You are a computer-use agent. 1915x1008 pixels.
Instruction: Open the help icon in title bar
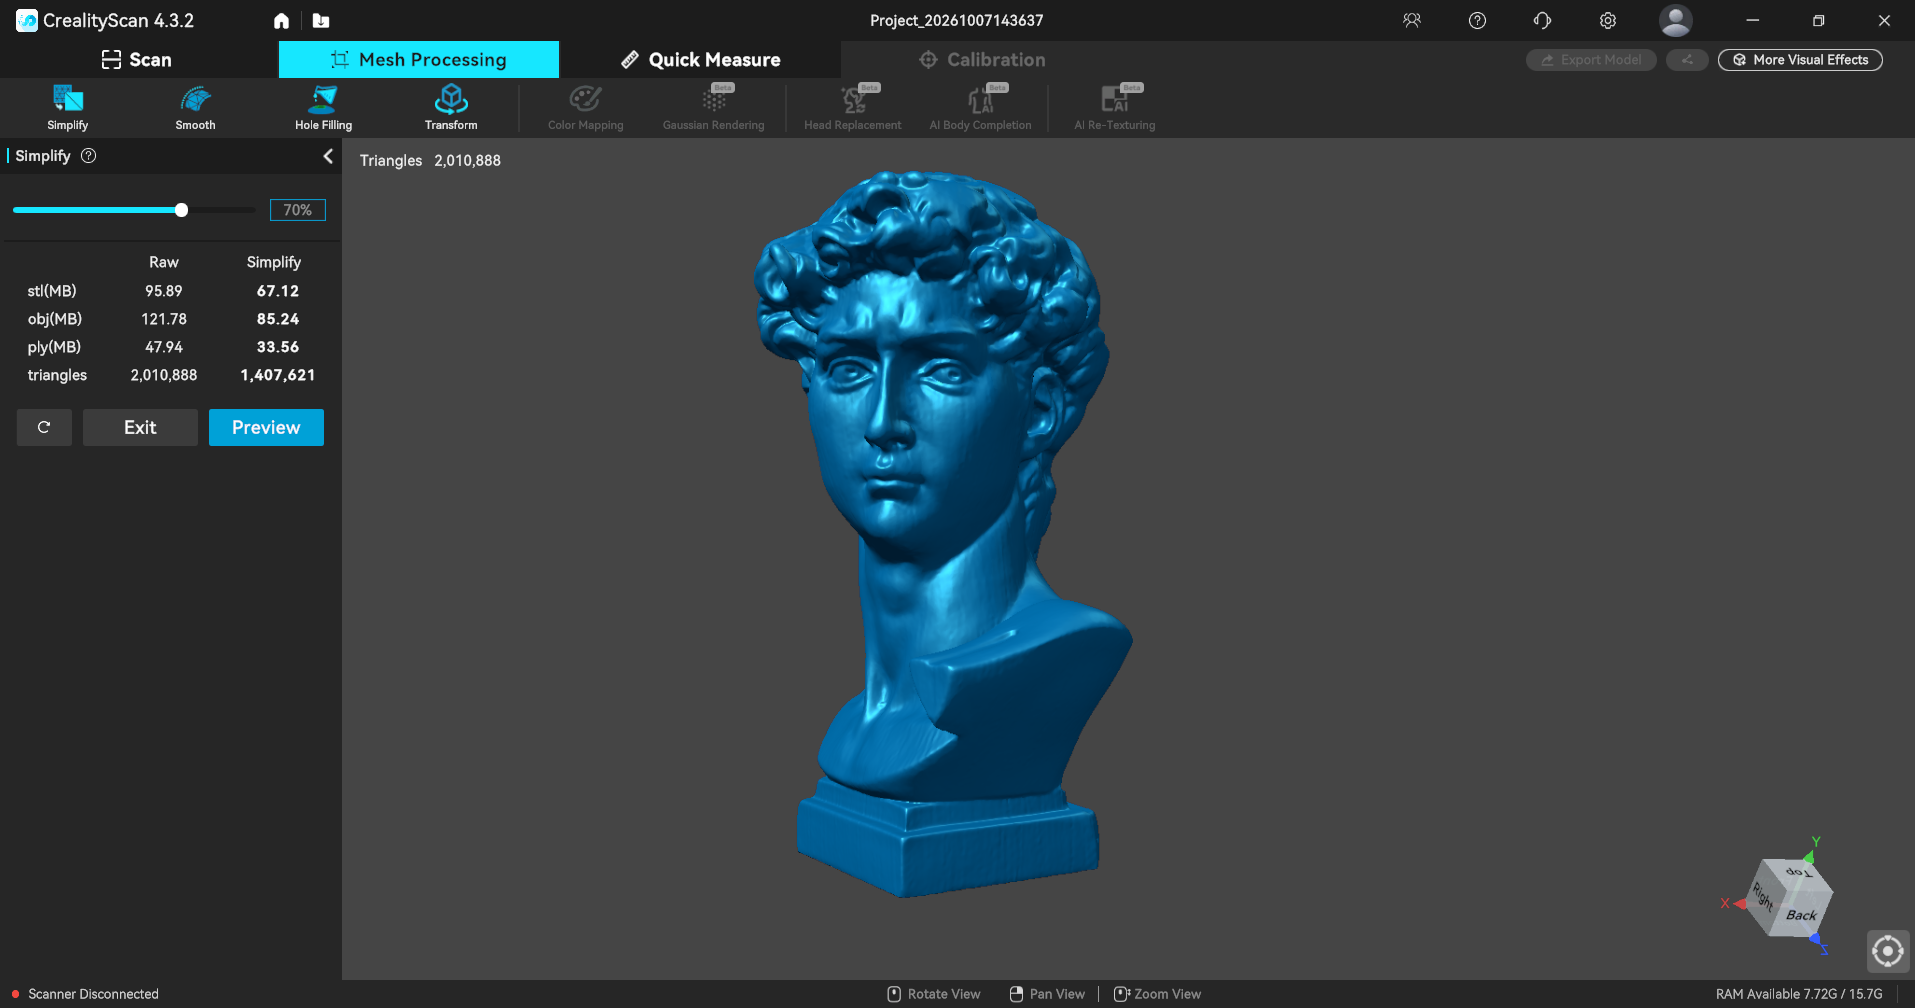(1477, 20)
